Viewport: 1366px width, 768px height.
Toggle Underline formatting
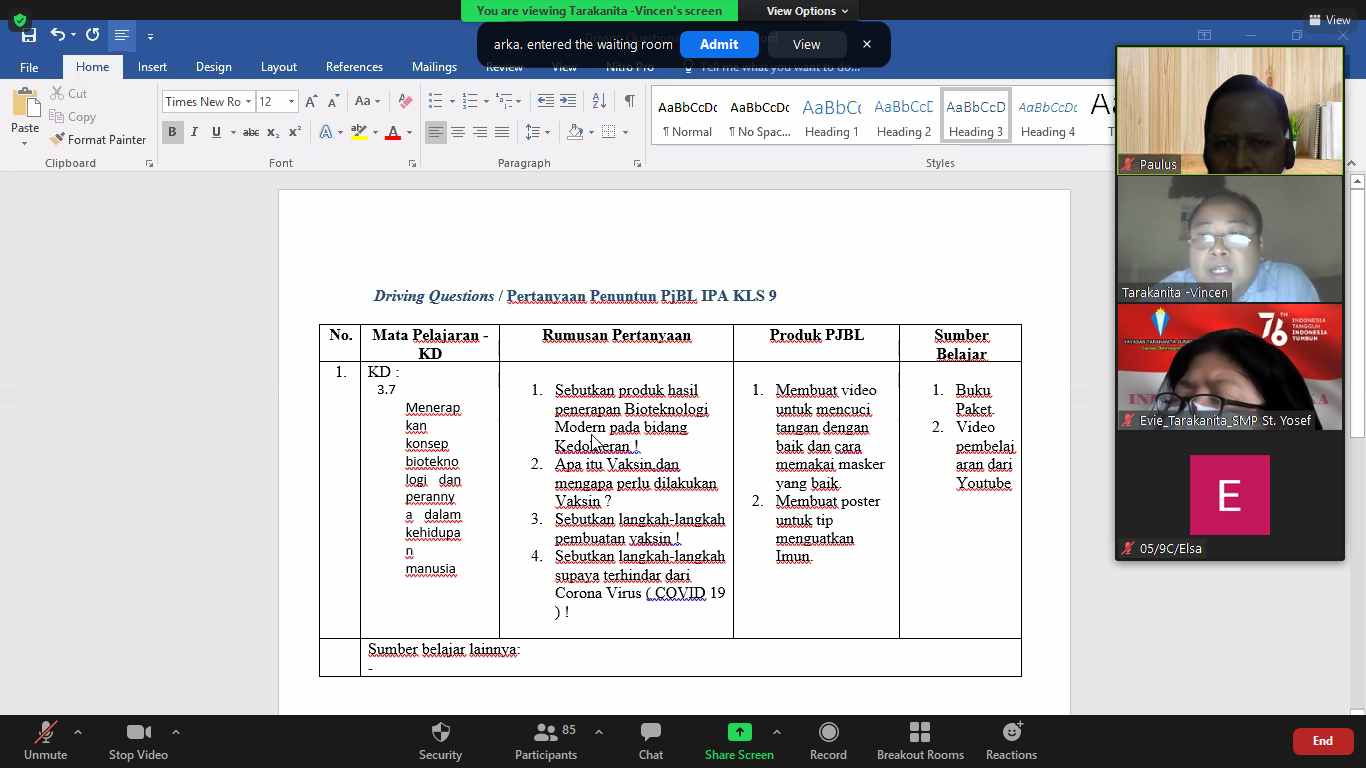tap(216, 132)
